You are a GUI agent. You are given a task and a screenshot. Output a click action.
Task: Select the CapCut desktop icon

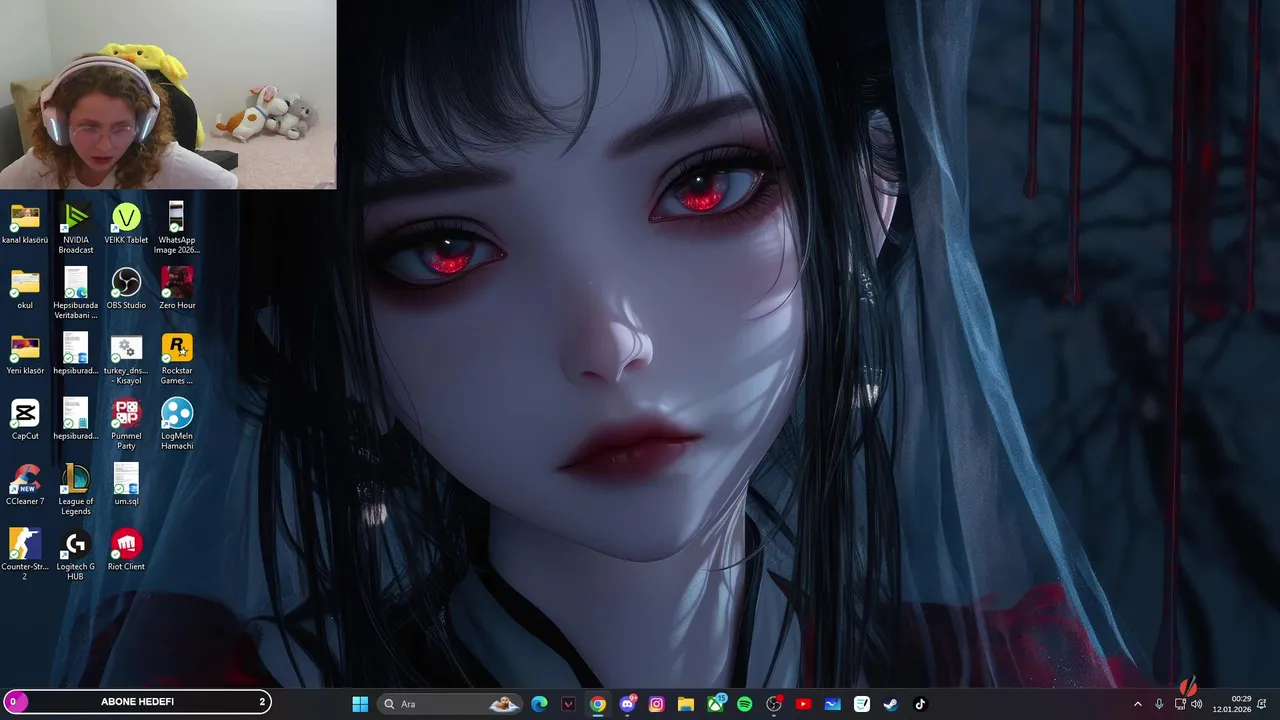[25, 420]
